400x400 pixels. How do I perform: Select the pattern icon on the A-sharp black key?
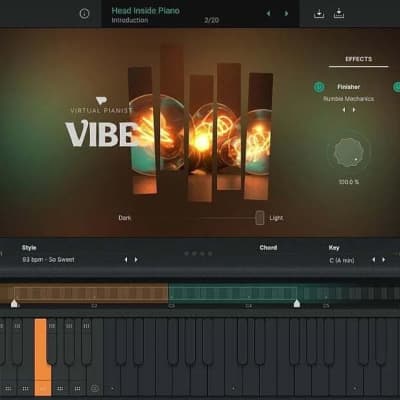click(x=86, y=326)
